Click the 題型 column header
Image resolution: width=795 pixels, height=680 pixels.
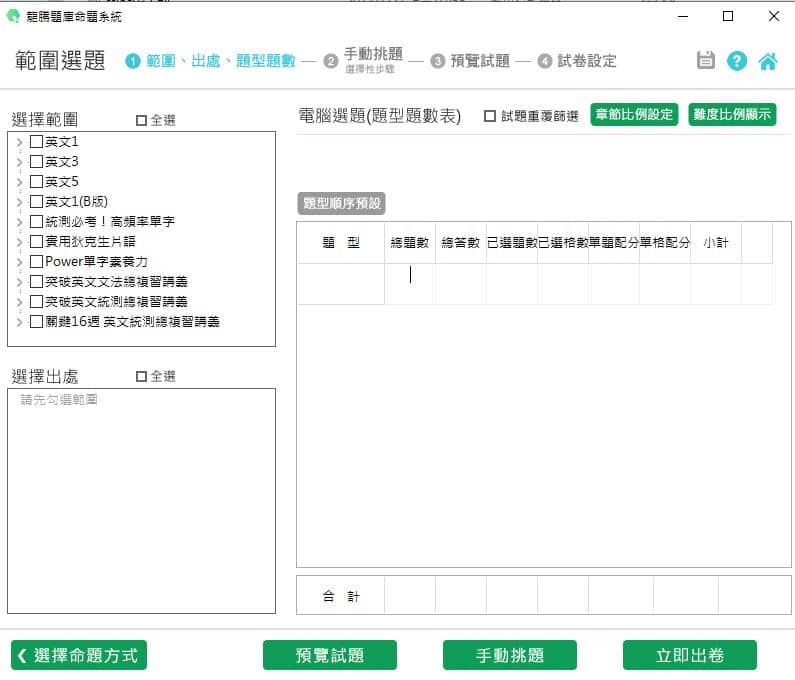coord(341,243)
